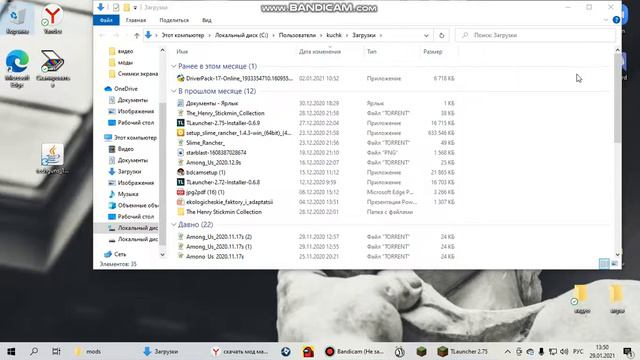This screenshot has width=640, height=360.
Task: Click the New folder icon in the title bar
Action: (x=127, y=7)
